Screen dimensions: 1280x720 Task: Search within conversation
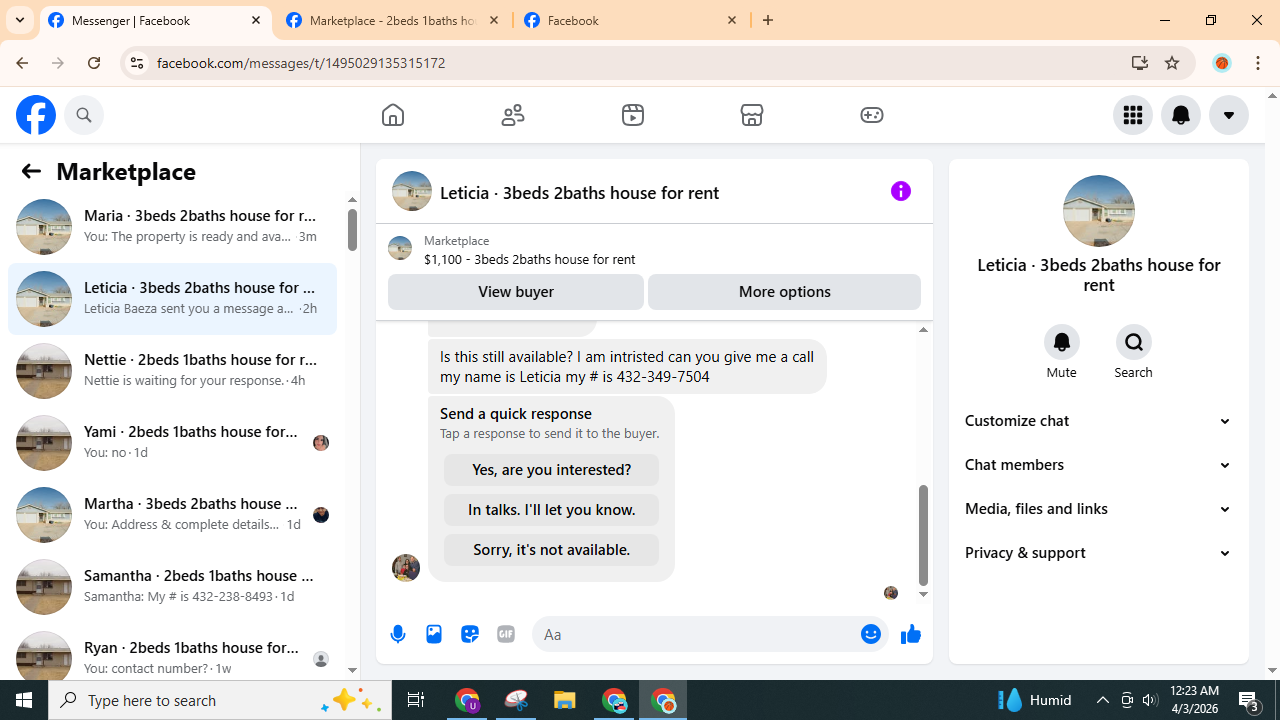tap(1134, 342)
